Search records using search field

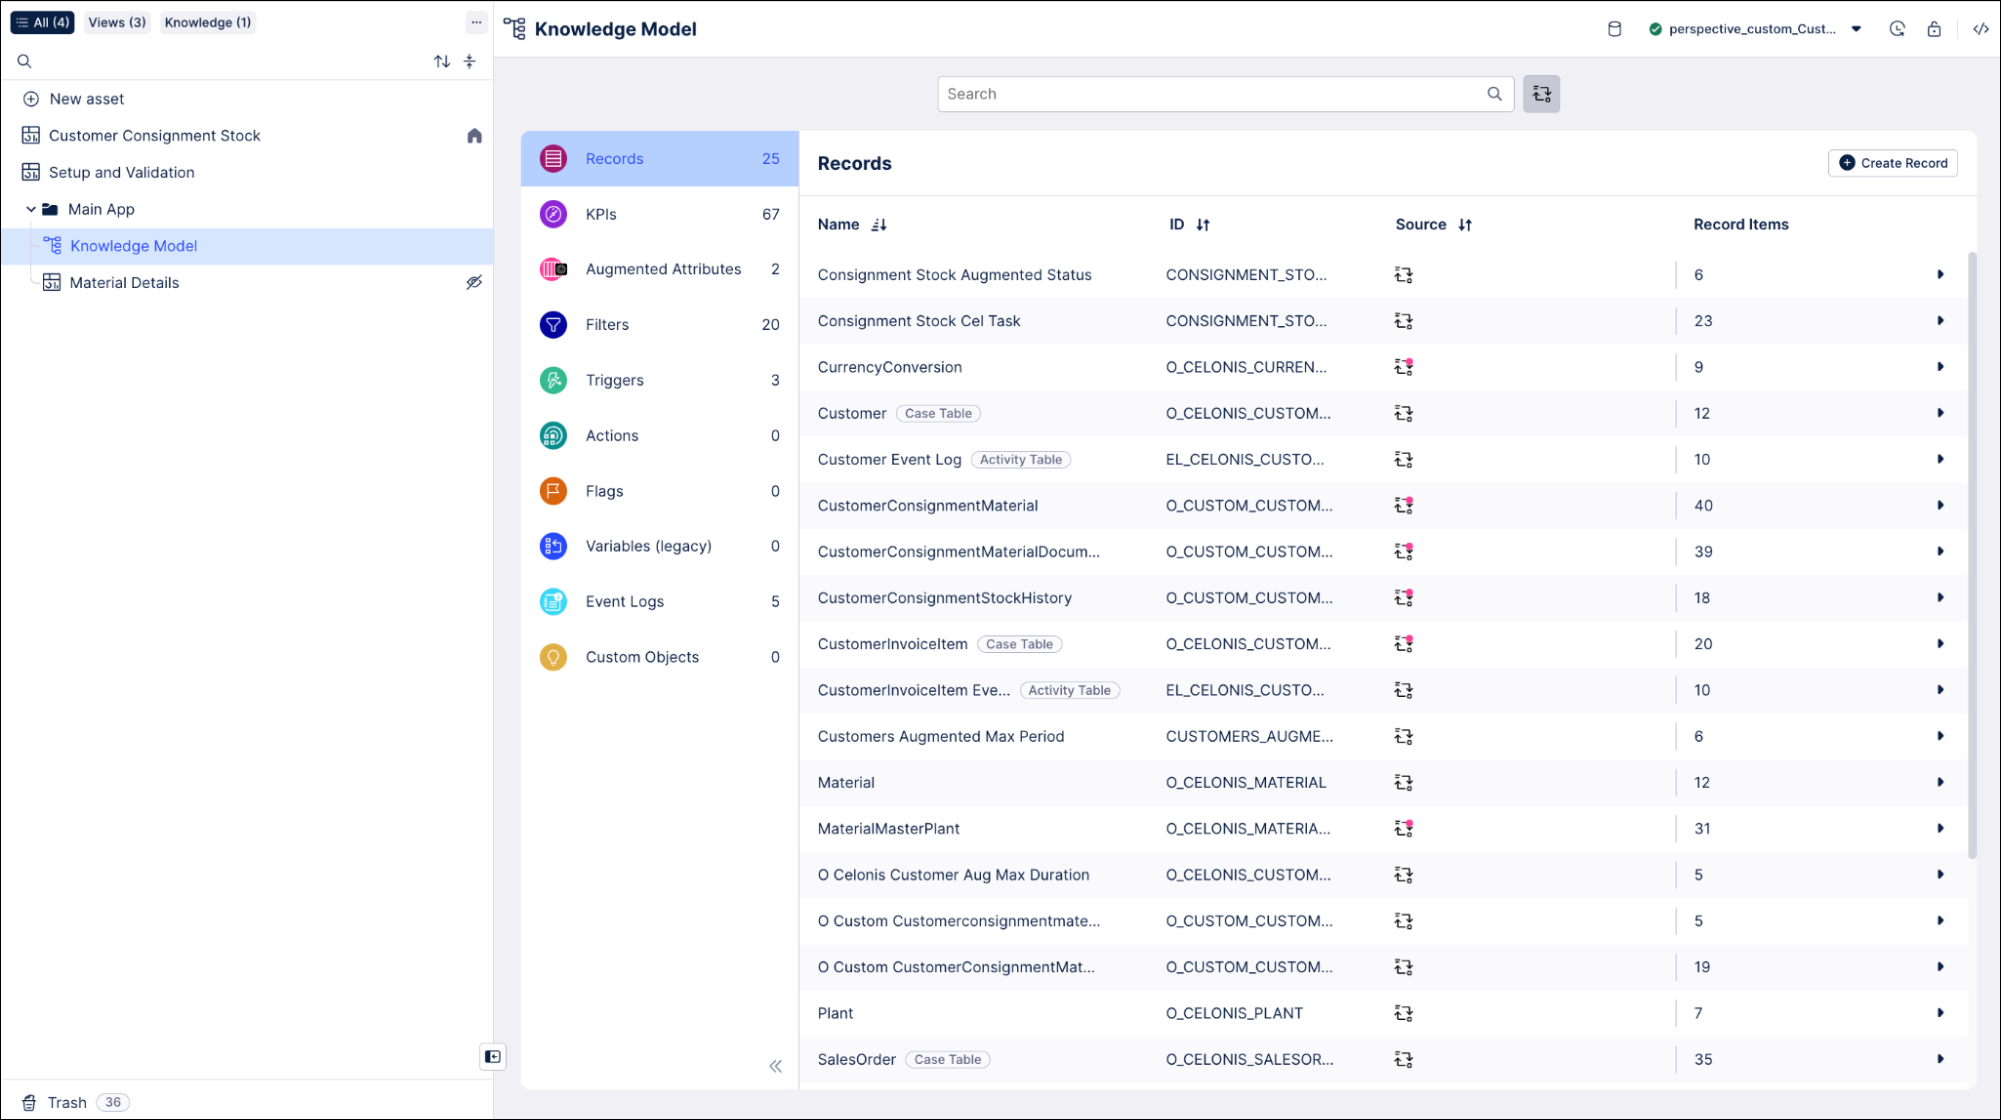(1223, 93)
